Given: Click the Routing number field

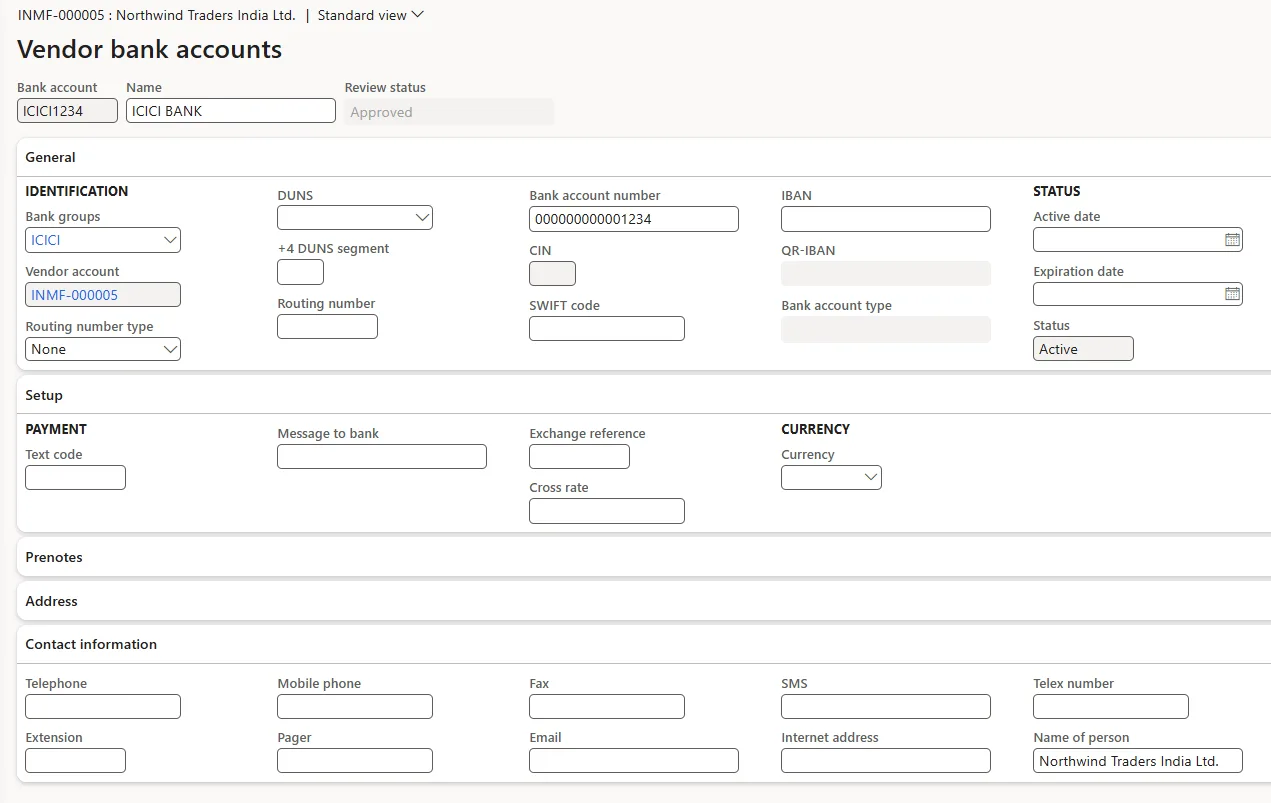Looking at the screenshot, I should [x=327, y=326].
